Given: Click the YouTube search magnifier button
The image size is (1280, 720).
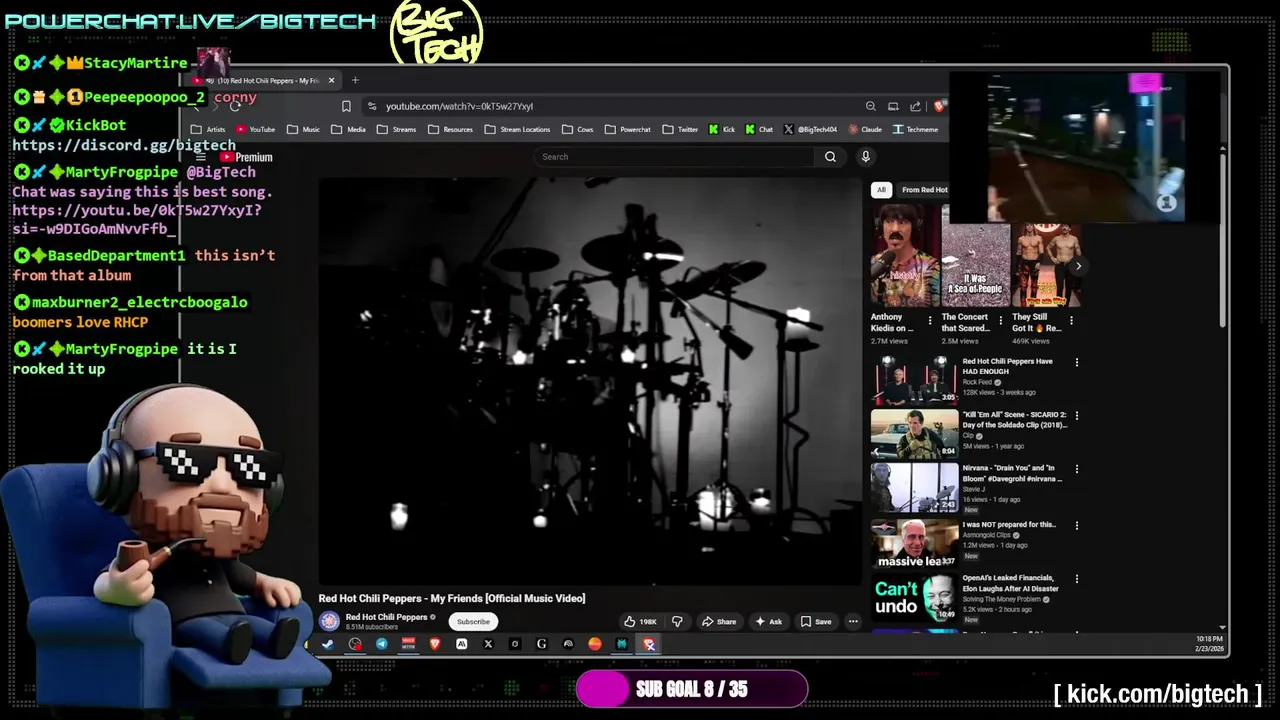Looking at the screenshot, I should pyautogui.click(x=830, y=157).
